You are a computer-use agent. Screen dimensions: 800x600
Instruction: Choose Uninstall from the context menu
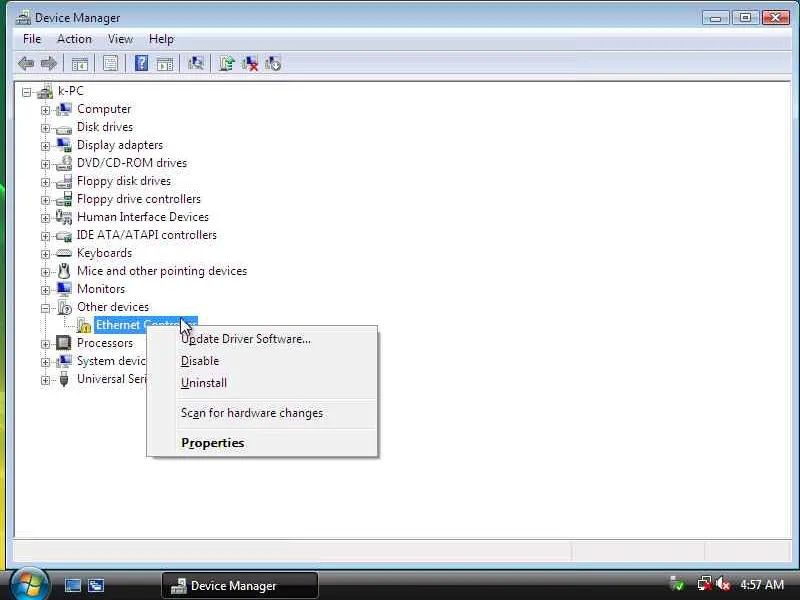tap(262, 383)
